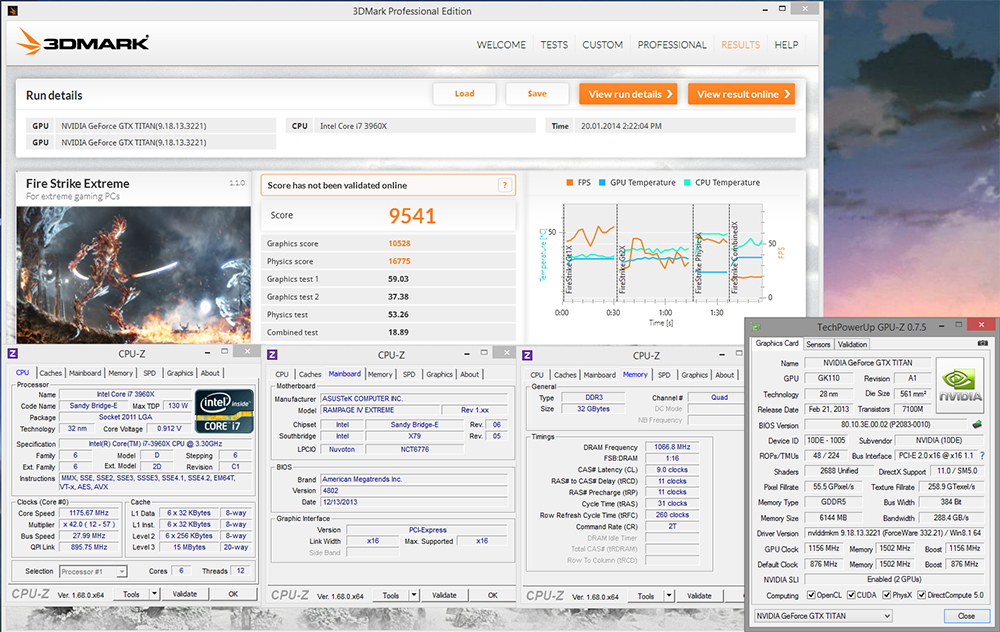Toggle the CUDA checkbox in GPU-Z
1000x632 pixels.
point(851,595)
